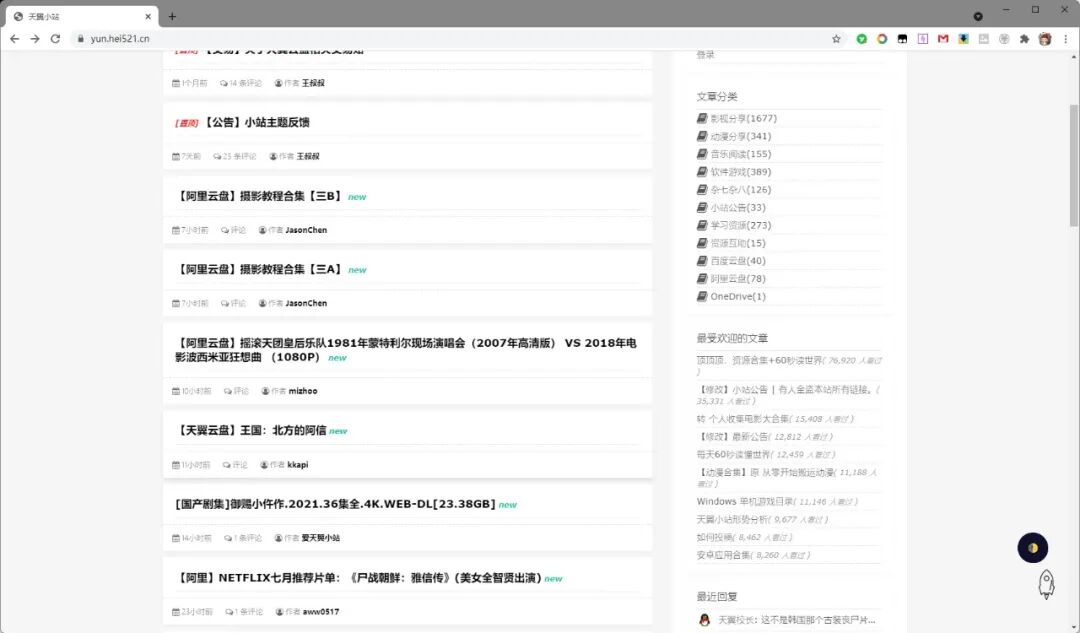
Task: Open the 登录 link in the sidebar
Action: tap(703, 53)
